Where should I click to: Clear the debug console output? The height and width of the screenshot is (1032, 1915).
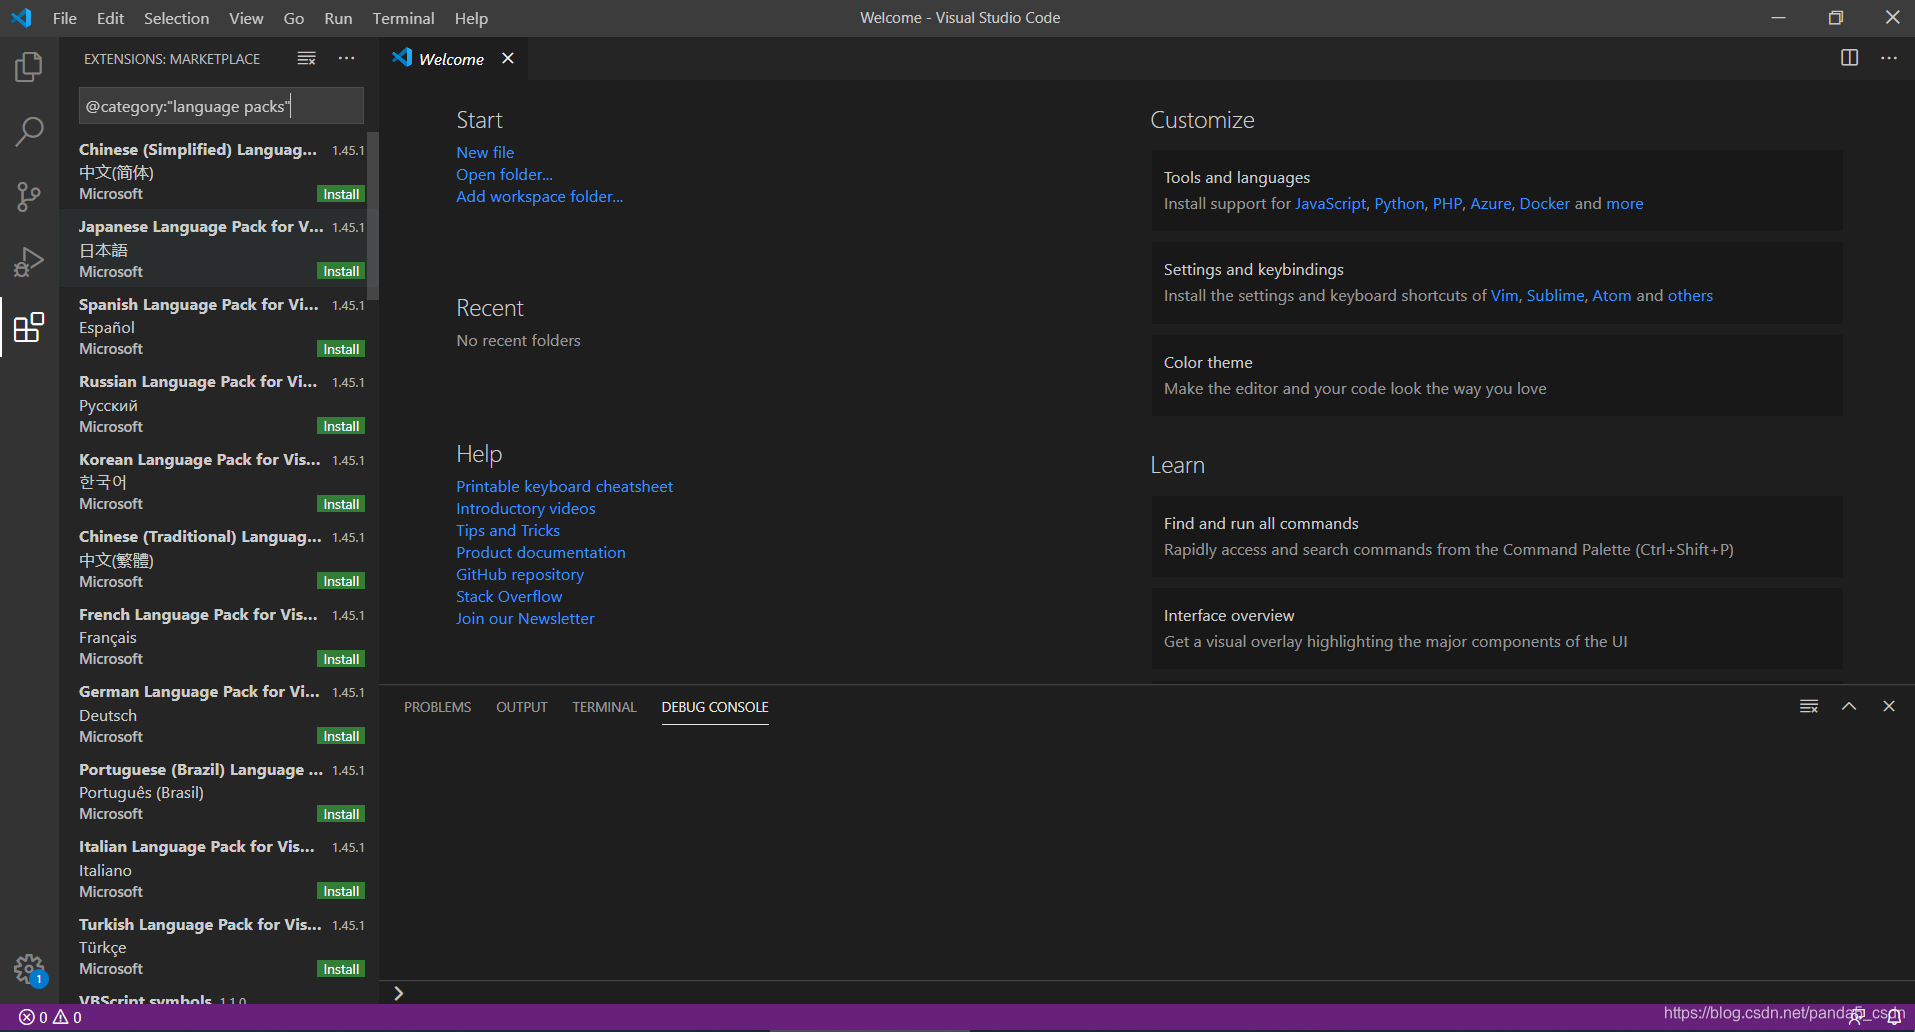(1809, 706)
